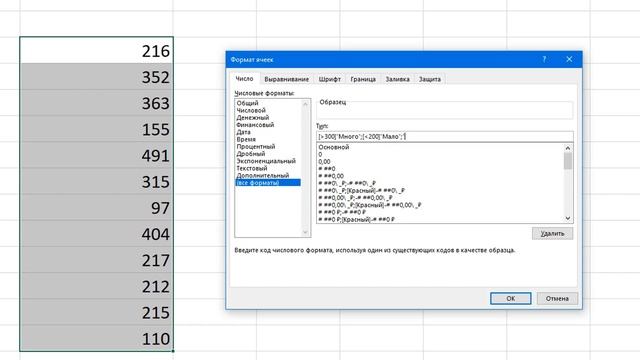Close the Формат ячеек dialog
Screen dimensions: 640x360
click(569, 59)
